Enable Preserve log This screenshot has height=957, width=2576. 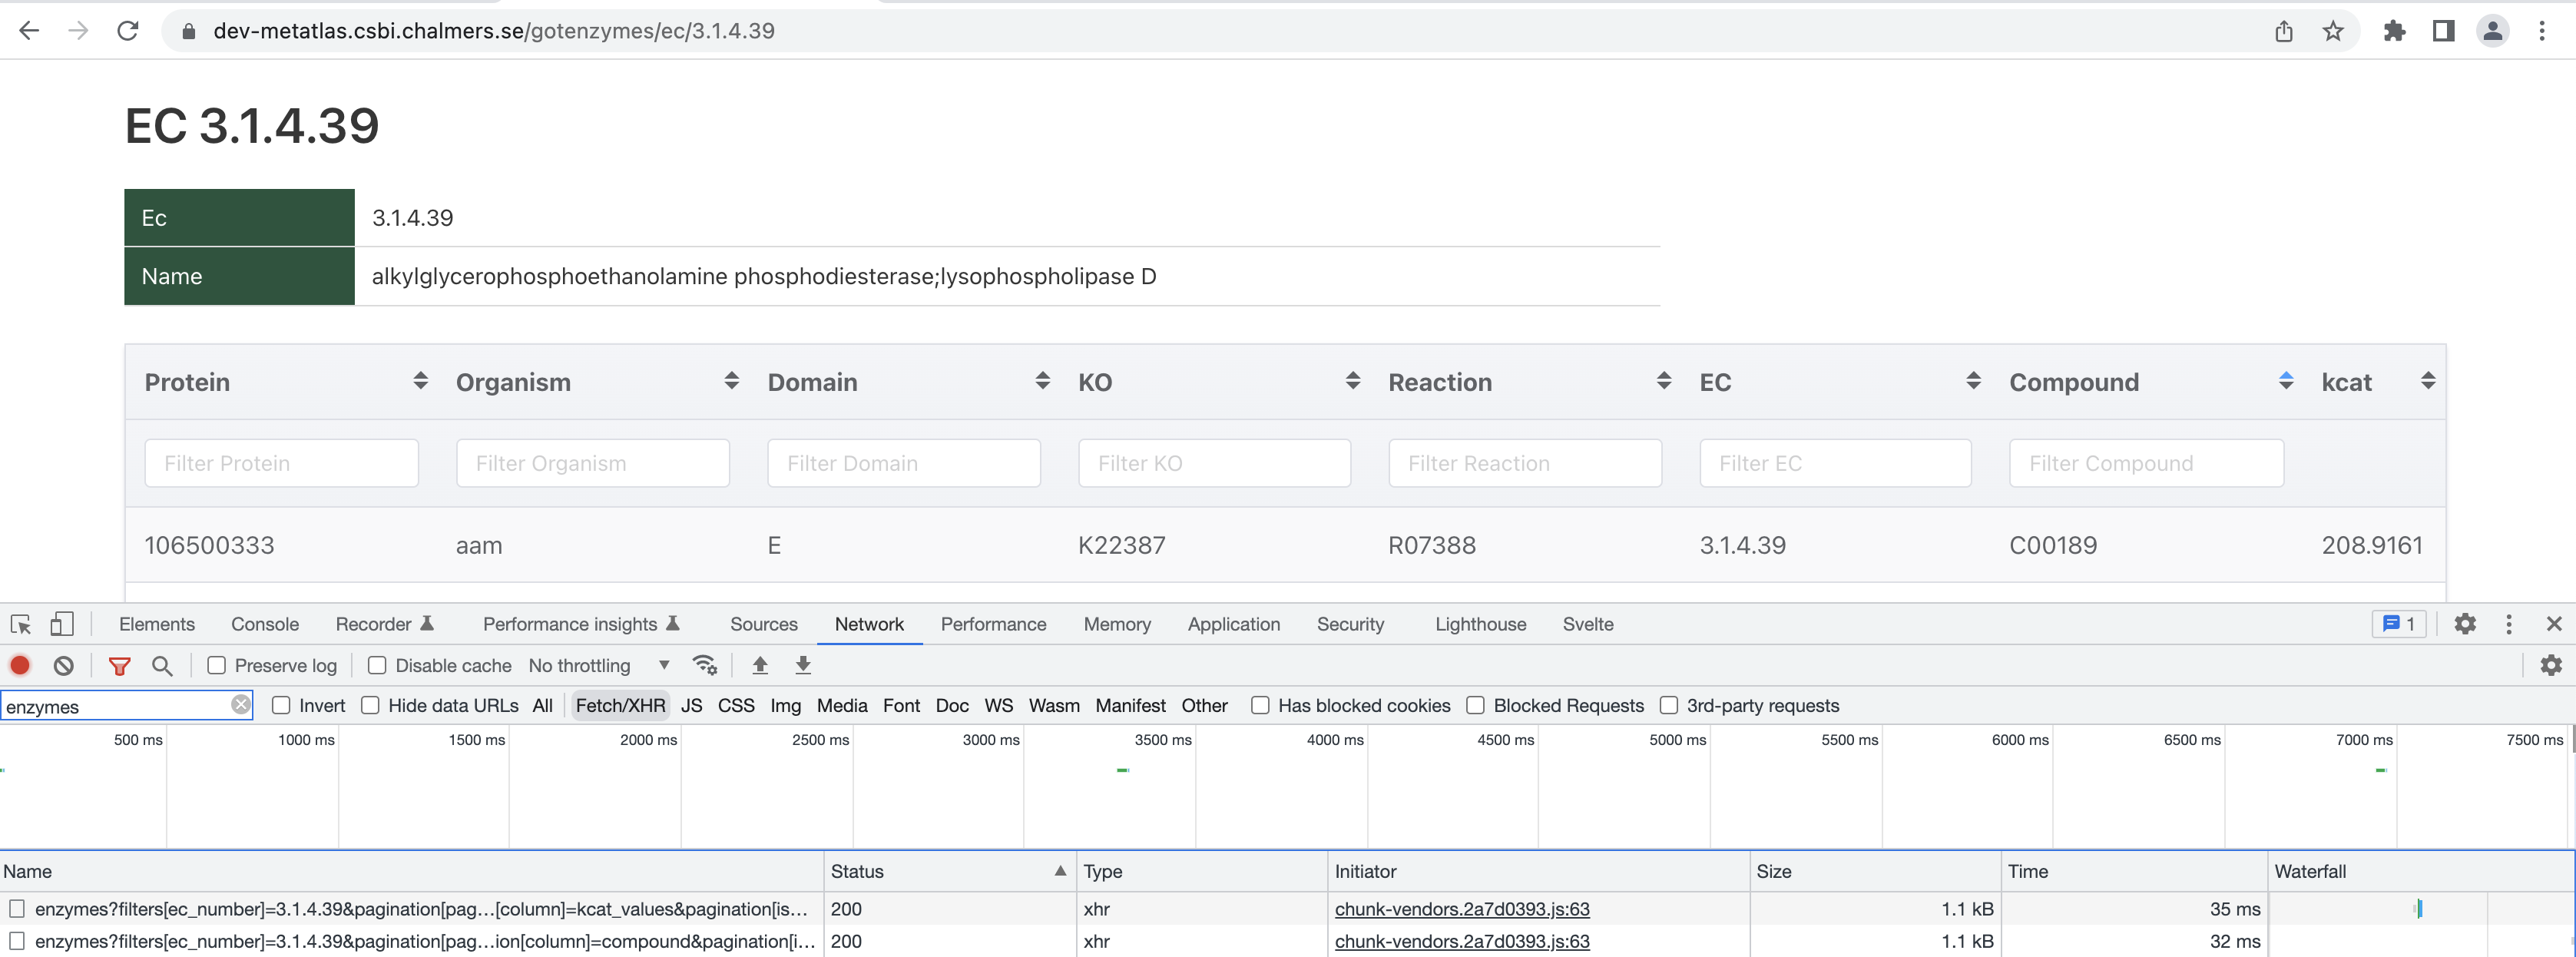(216, 665)
